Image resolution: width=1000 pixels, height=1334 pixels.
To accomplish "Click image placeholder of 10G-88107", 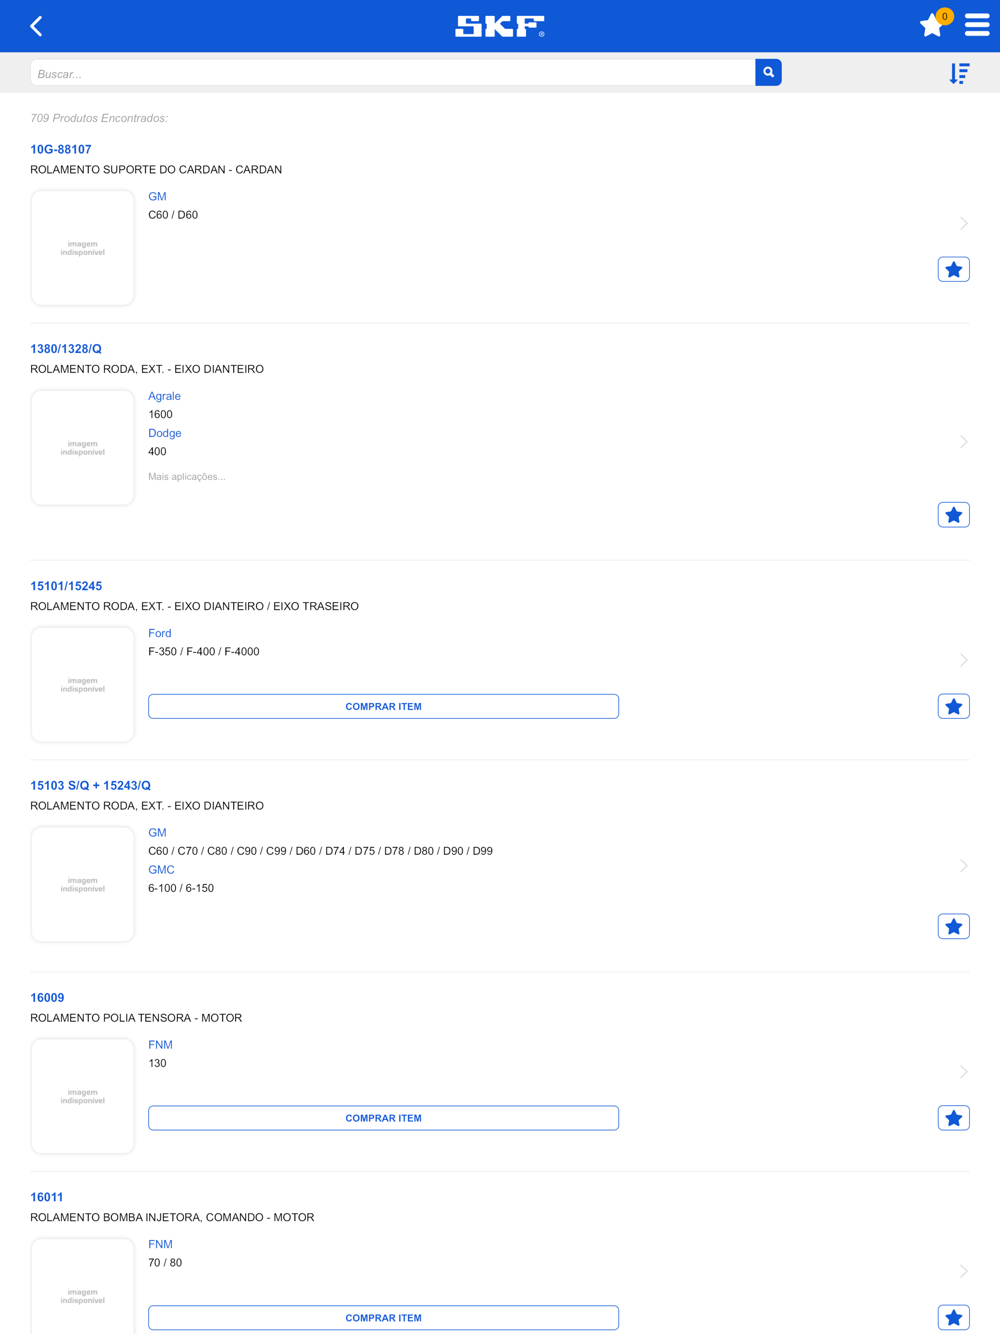I will coord(83,248).
